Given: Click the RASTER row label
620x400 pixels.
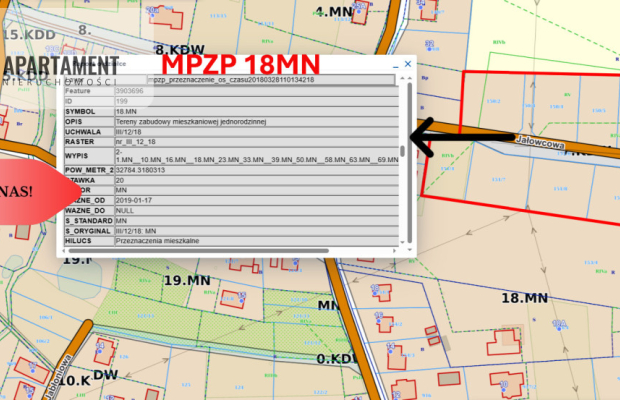Looking at the screenshot, I should pyautogui.click(x=80, y=142).
